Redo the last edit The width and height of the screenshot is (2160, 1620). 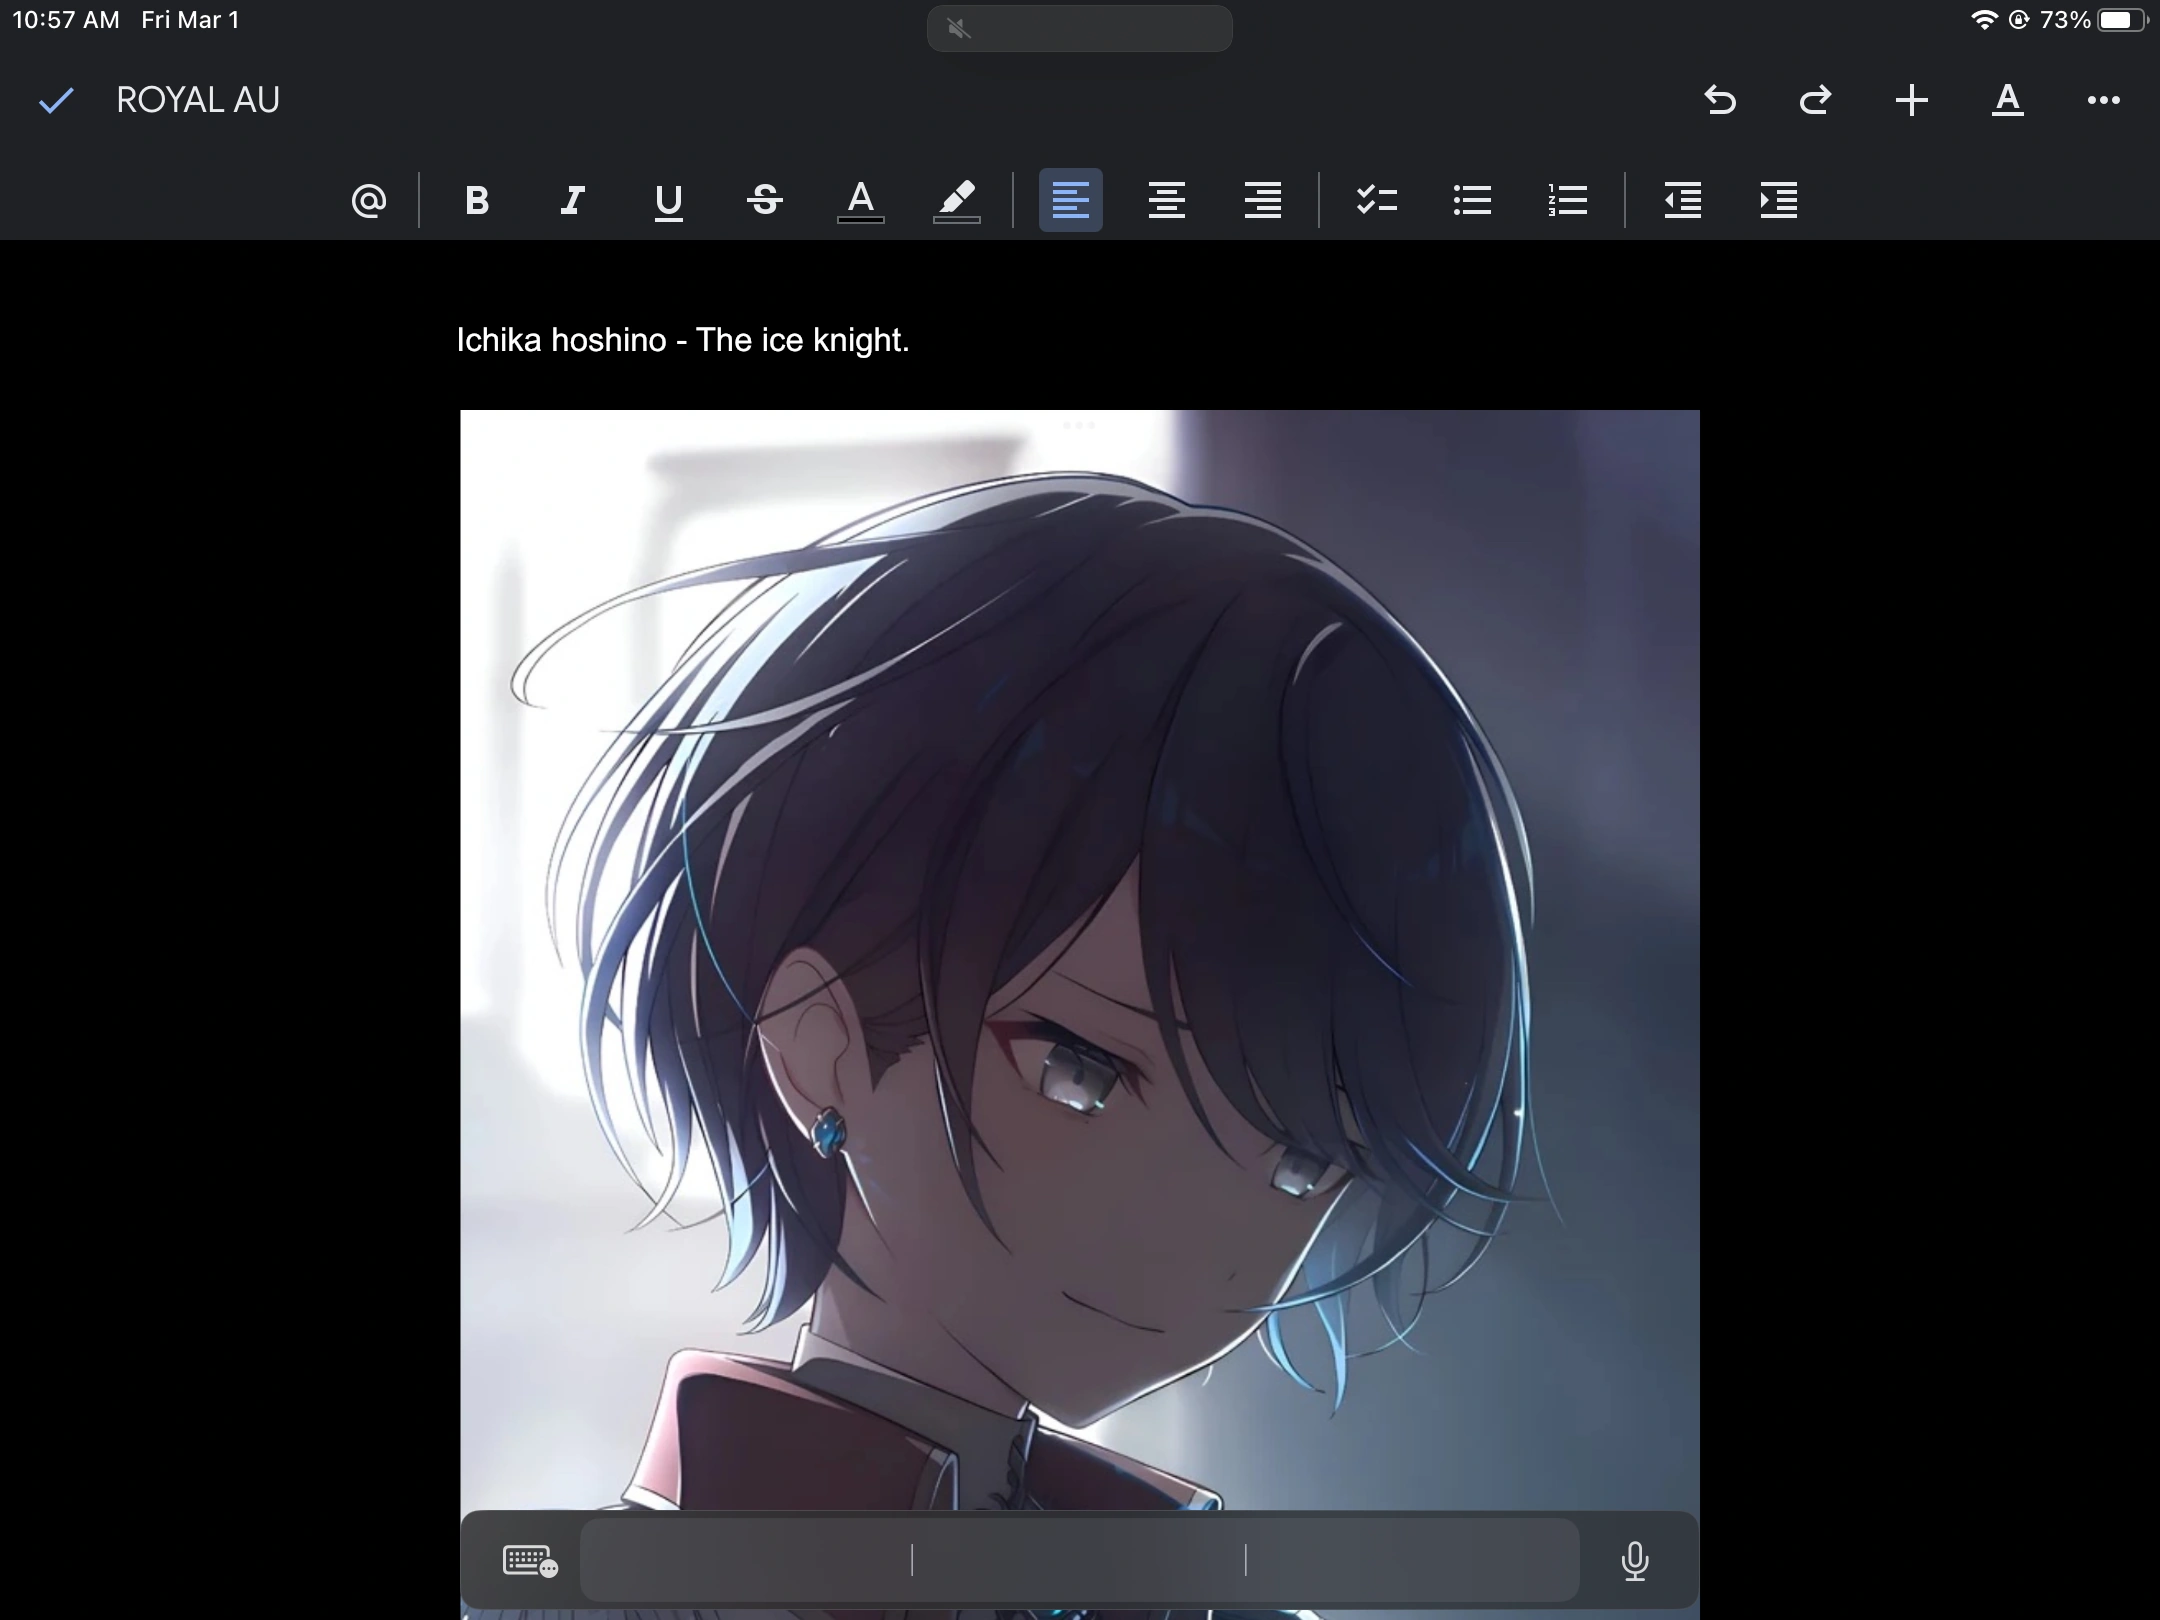[x=1815, y=100]
